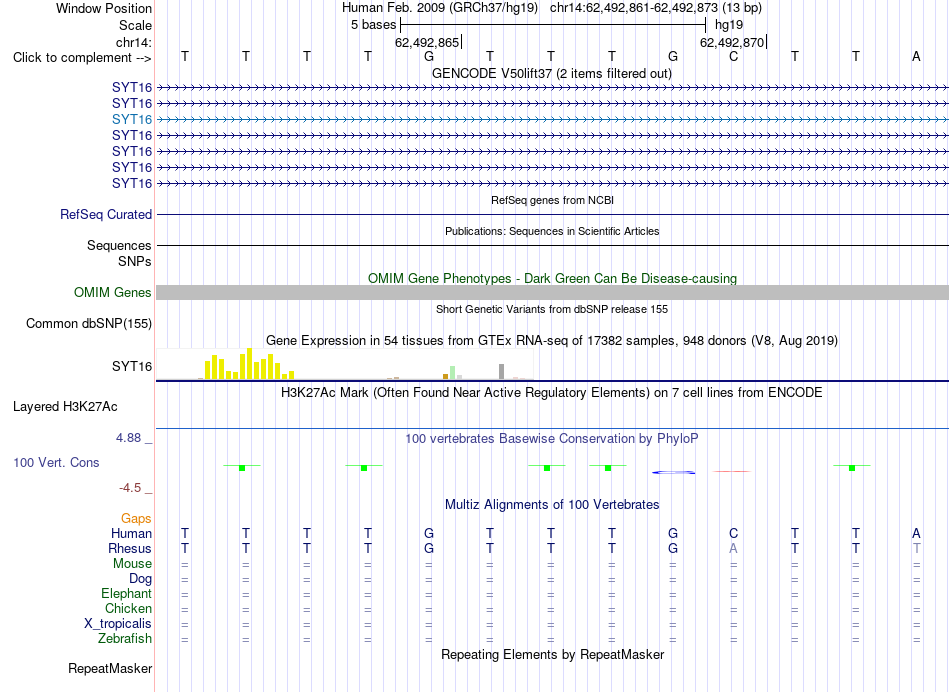
Task: Click the Zebrafish species label
Action: 125,639
